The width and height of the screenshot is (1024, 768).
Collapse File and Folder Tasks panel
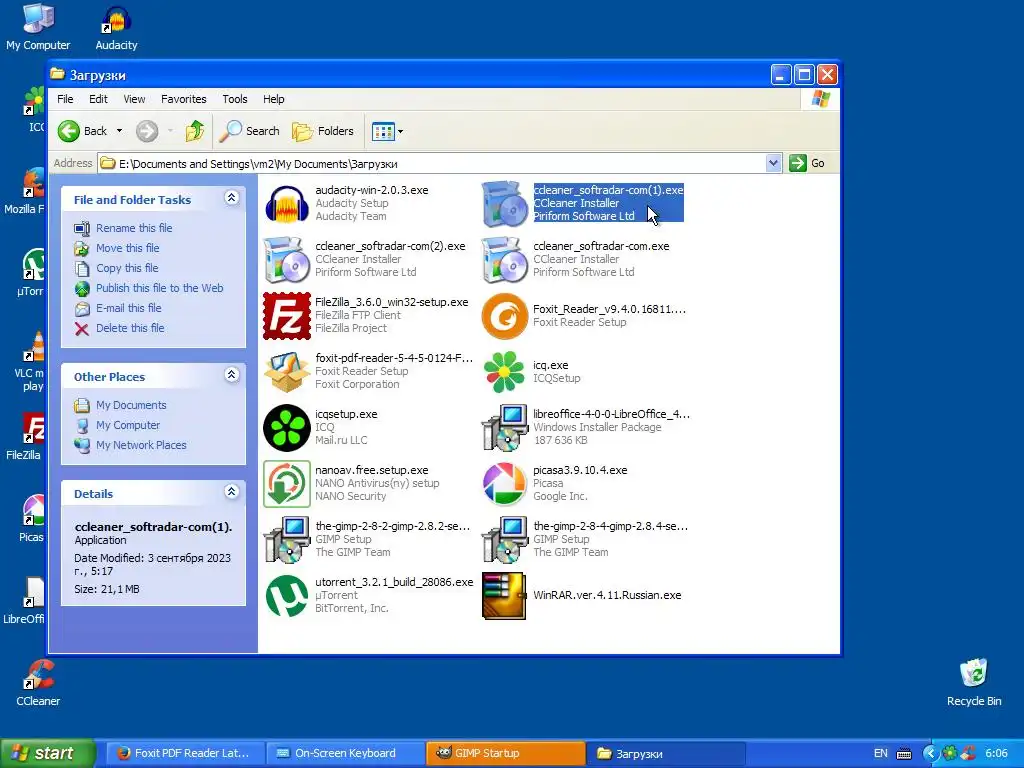coord(232,198)
